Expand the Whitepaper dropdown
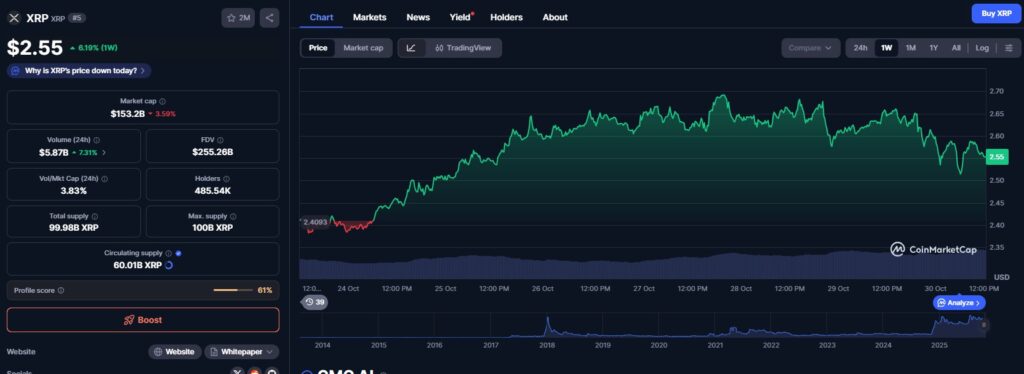Image resolution: width=1024 pixels, height=374 pixels. point(242,352)
